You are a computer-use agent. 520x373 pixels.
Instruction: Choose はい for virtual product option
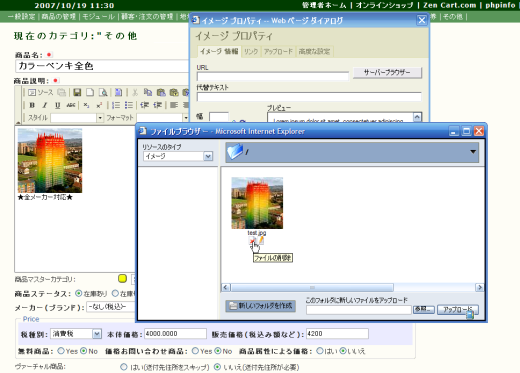click(x=124, y=367)
